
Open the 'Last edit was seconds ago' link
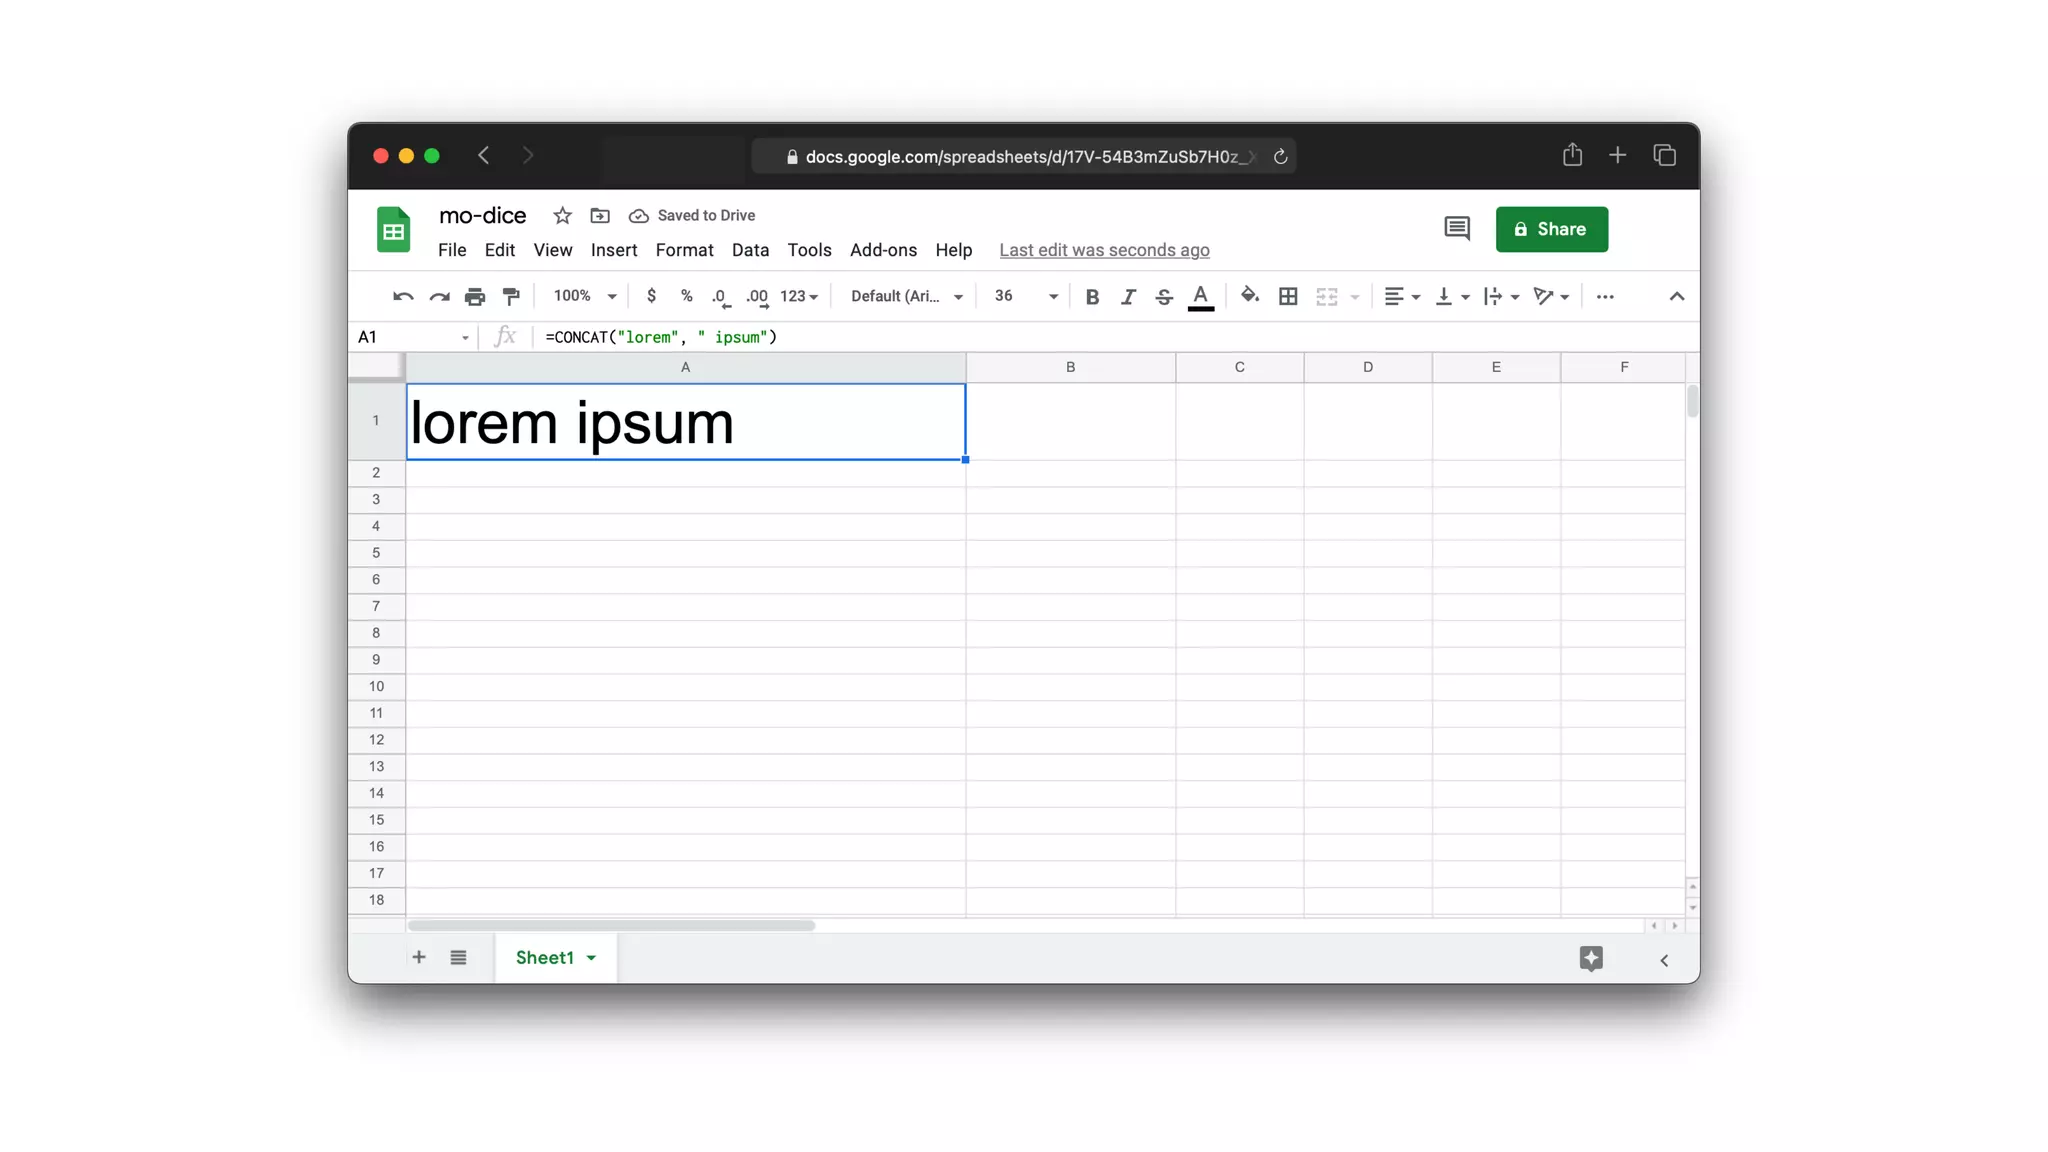[x=1104, y=250]
